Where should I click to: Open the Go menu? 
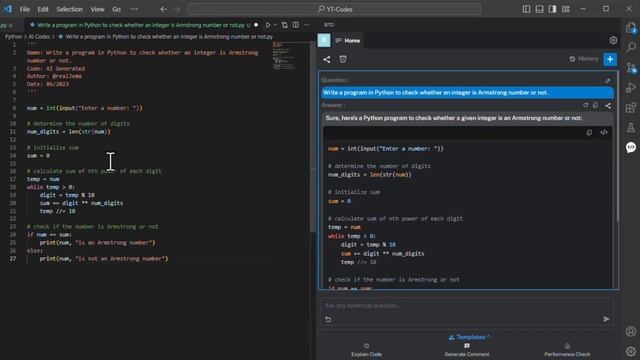point(116,9)
